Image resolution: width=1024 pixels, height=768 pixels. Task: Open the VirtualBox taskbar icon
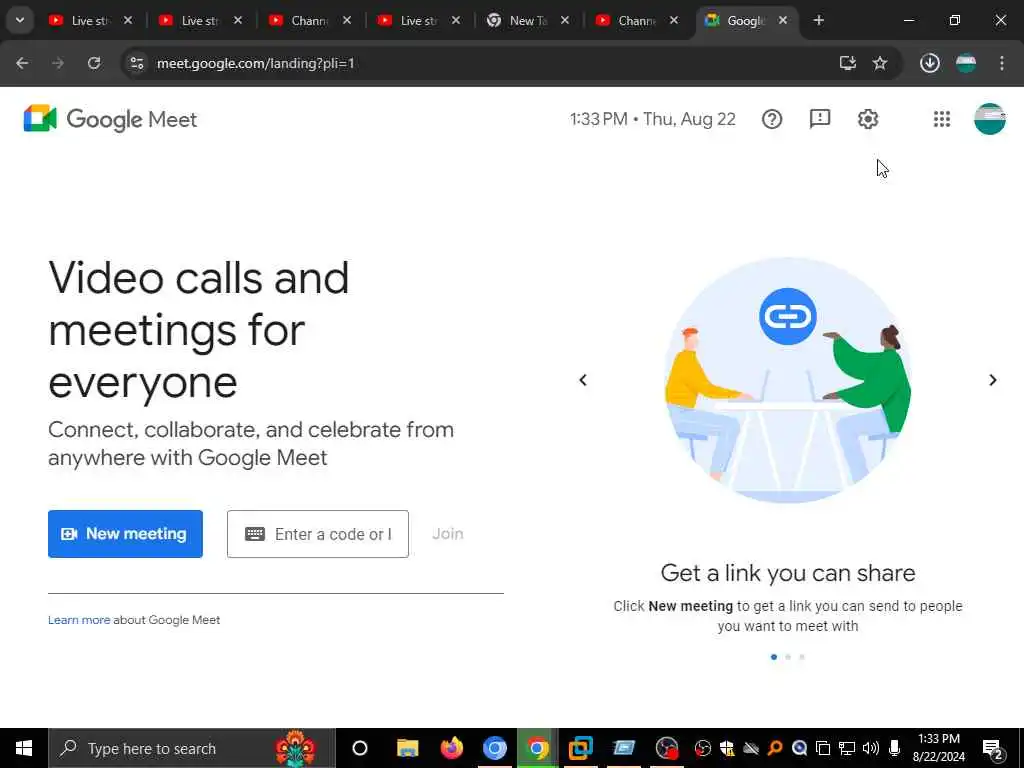coord(580,748)
